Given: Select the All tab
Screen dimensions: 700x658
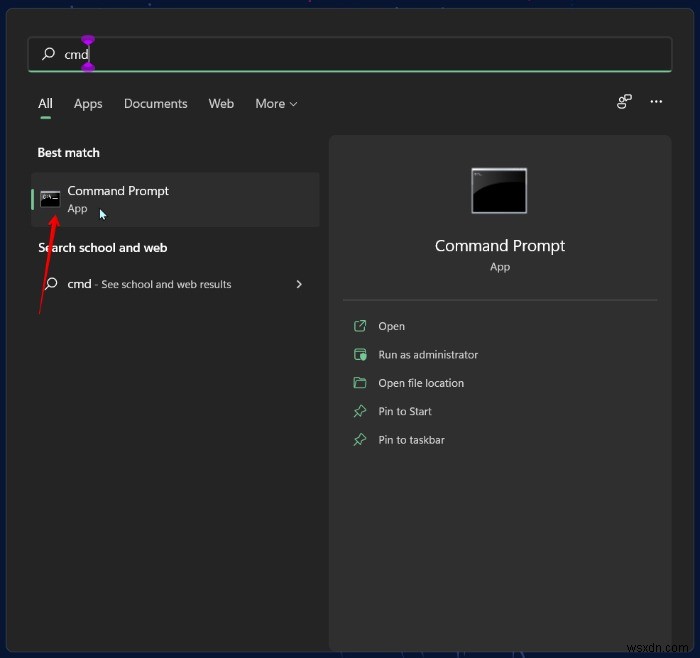Looking at the screenshot, I should [x=45, y=104].
